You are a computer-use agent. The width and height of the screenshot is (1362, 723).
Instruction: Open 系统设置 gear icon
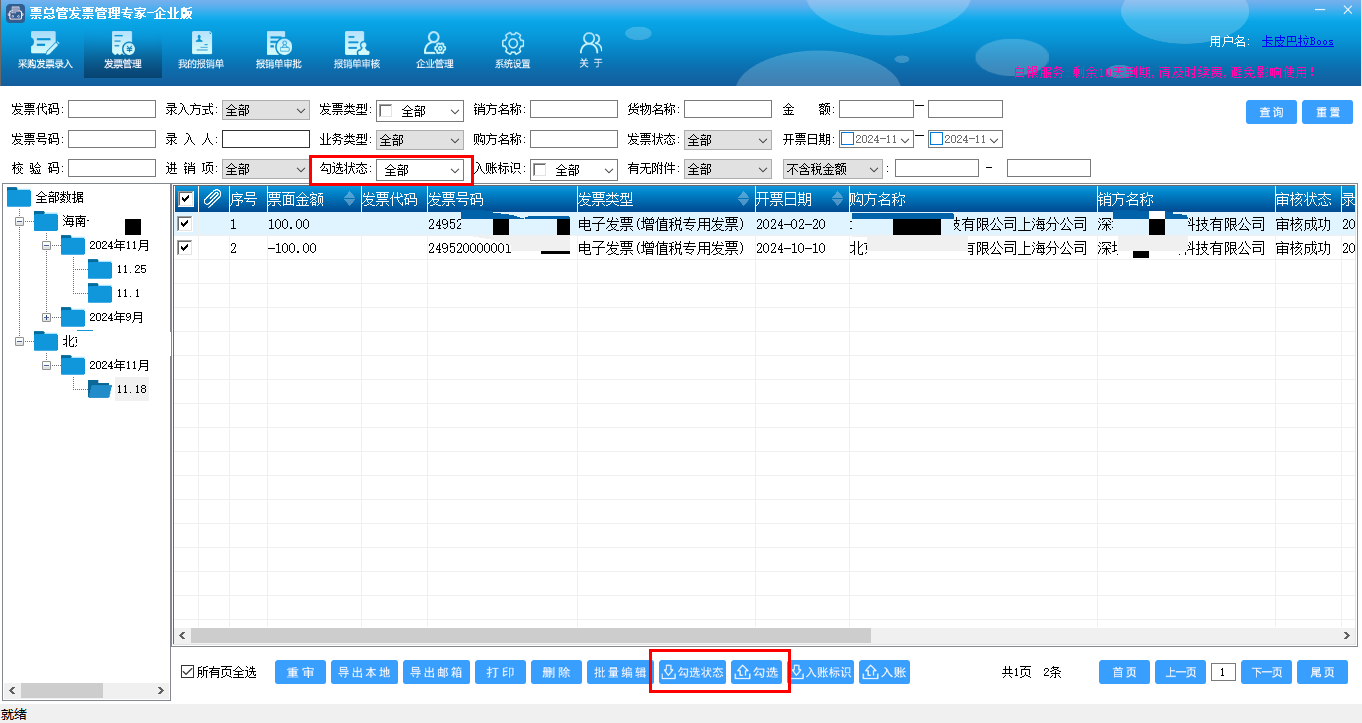click(512, 50)
